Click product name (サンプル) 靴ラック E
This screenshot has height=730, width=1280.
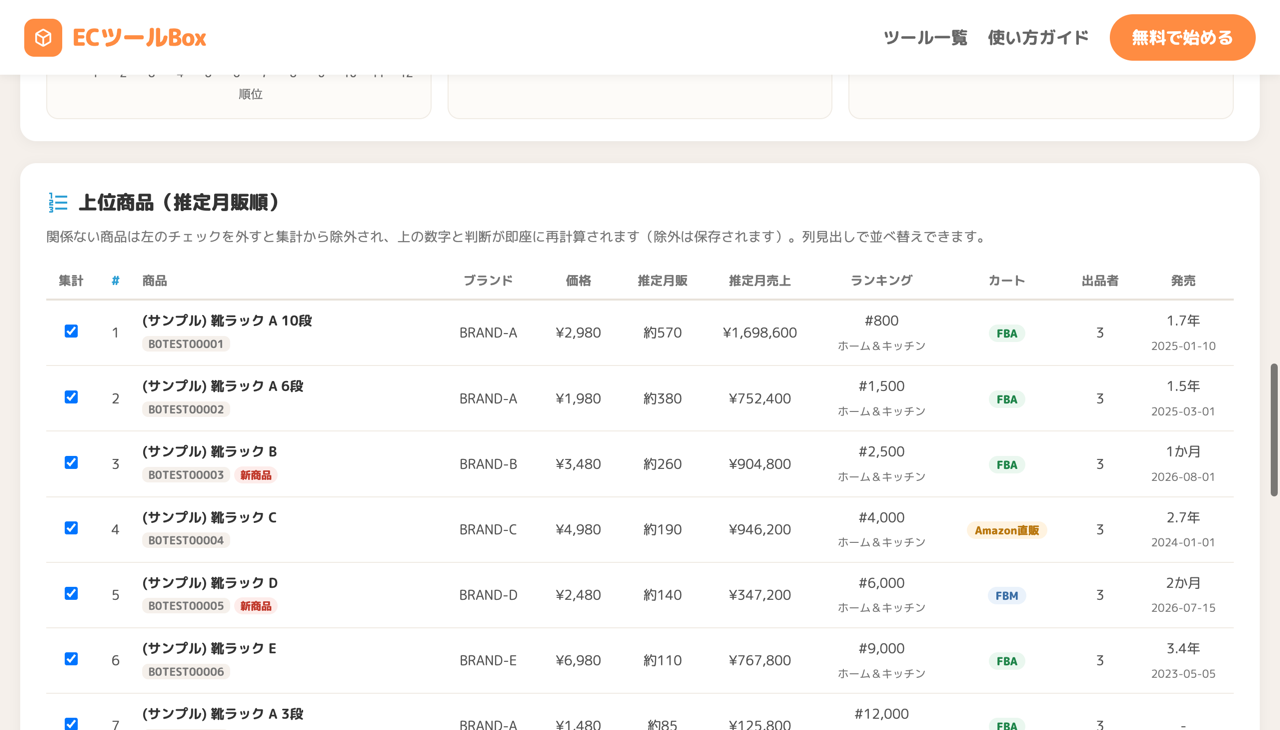(209, 648)
